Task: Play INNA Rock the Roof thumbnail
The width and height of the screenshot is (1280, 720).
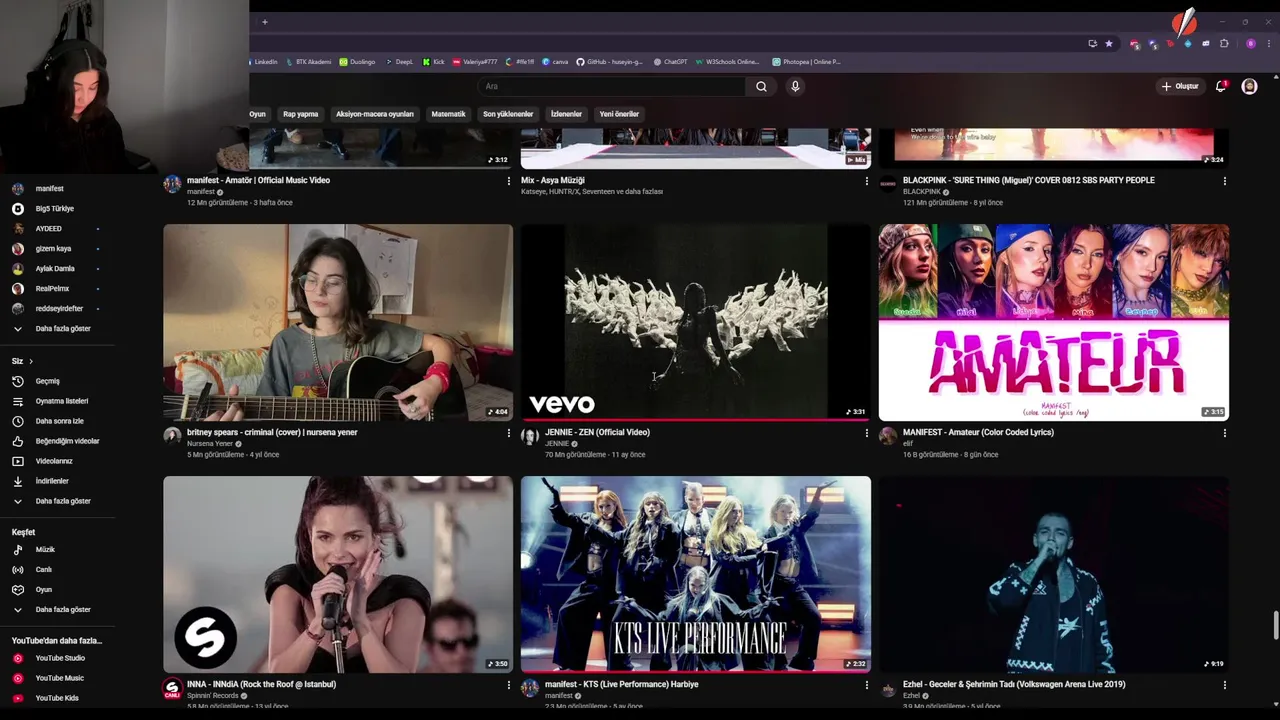Action: tap(338, 574)
